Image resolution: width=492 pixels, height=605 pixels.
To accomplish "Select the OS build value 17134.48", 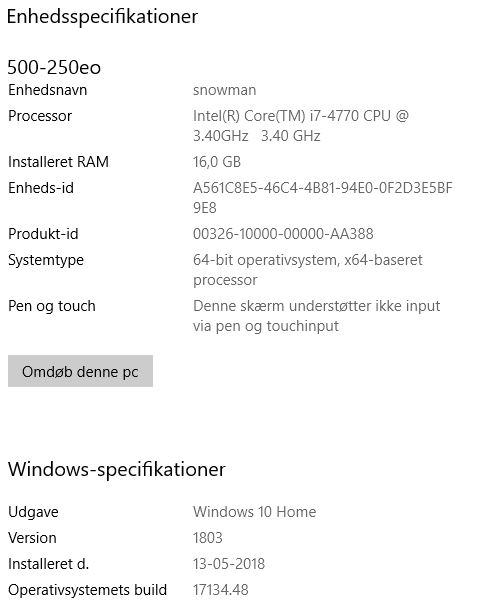I will pos(221,590).
